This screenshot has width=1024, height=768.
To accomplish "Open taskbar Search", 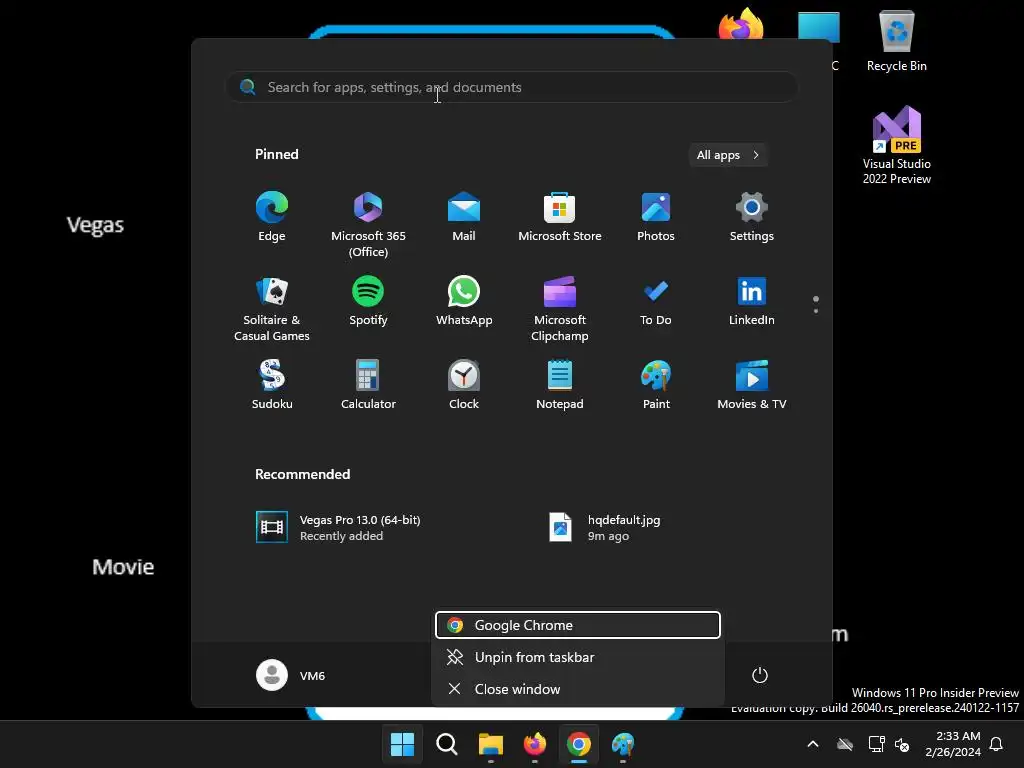I will [x=447, y=744].
